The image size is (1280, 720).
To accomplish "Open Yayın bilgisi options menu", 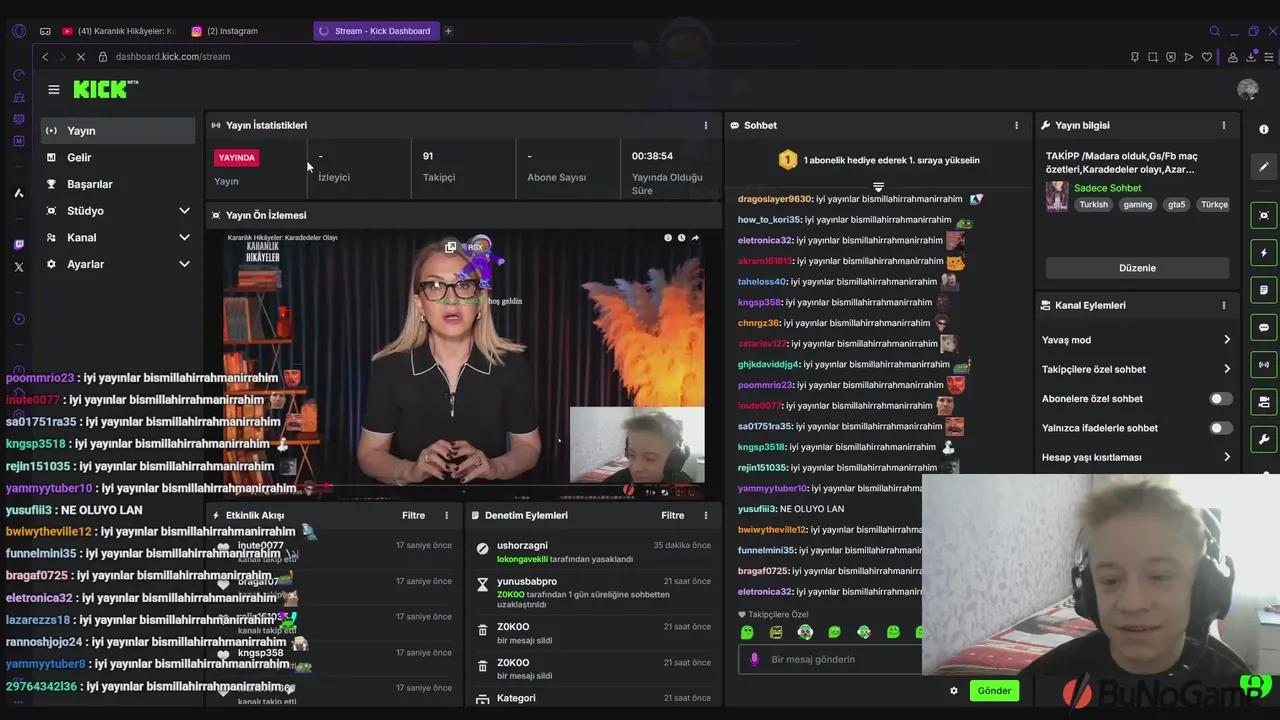I will point(1224,125).
